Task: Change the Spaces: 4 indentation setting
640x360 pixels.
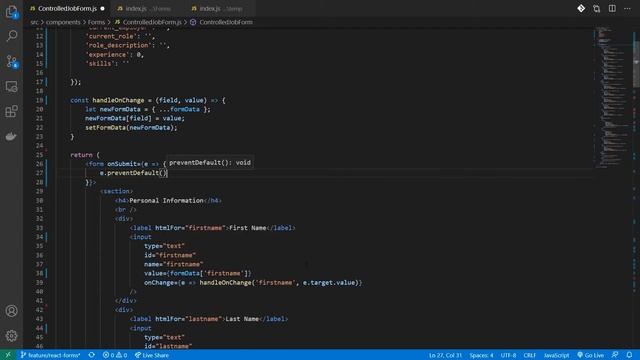Action: [481, 355]
